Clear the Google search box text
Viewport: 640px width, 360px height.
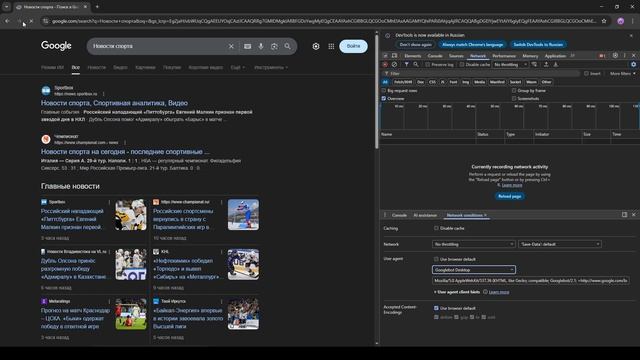point(231,46)
